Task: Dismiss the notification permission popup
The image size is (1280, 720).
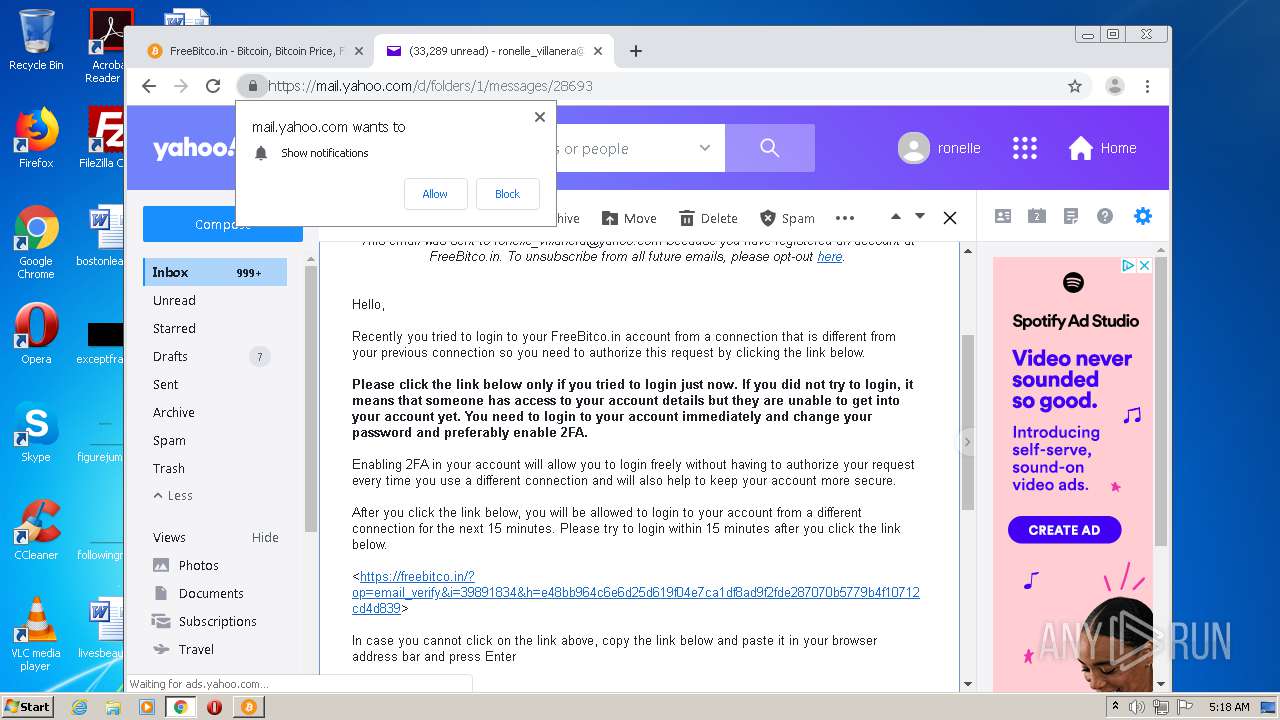Action: [x=540, y=117]
